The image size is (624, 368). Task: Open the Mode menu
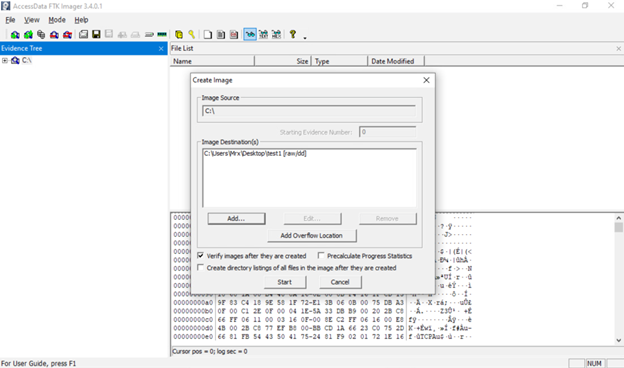tap(57, 20)
